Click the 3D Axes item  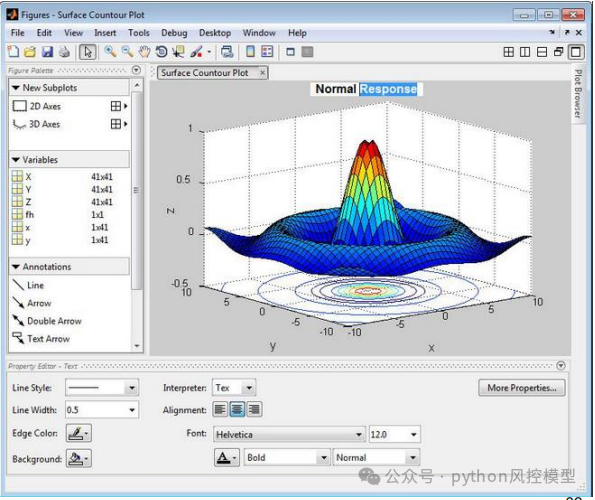[x=36, y=124]
